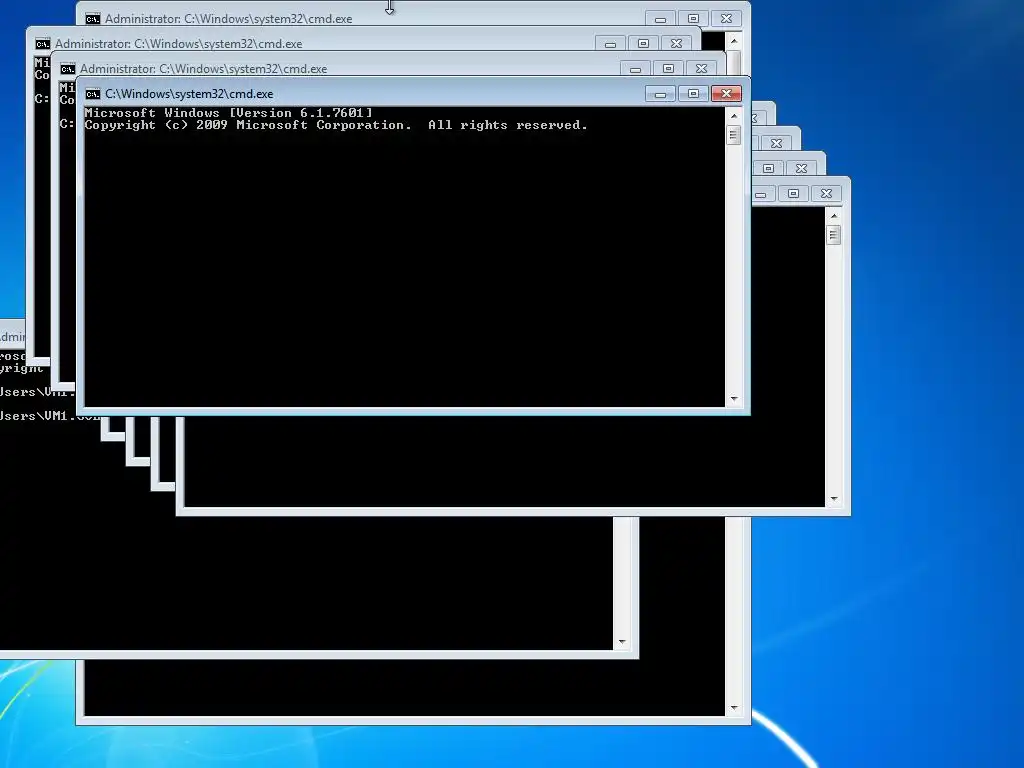The width and height of the screenshot is (1024, 768).
Task: Click title text of Administrator window just behind front window
Action: point(203,69)
